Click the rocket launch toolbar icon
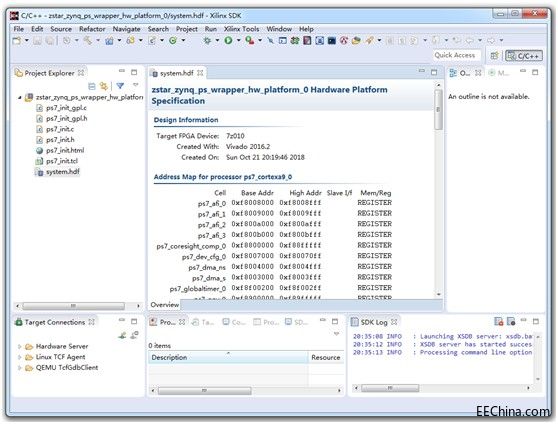 [x=369, y=41]
